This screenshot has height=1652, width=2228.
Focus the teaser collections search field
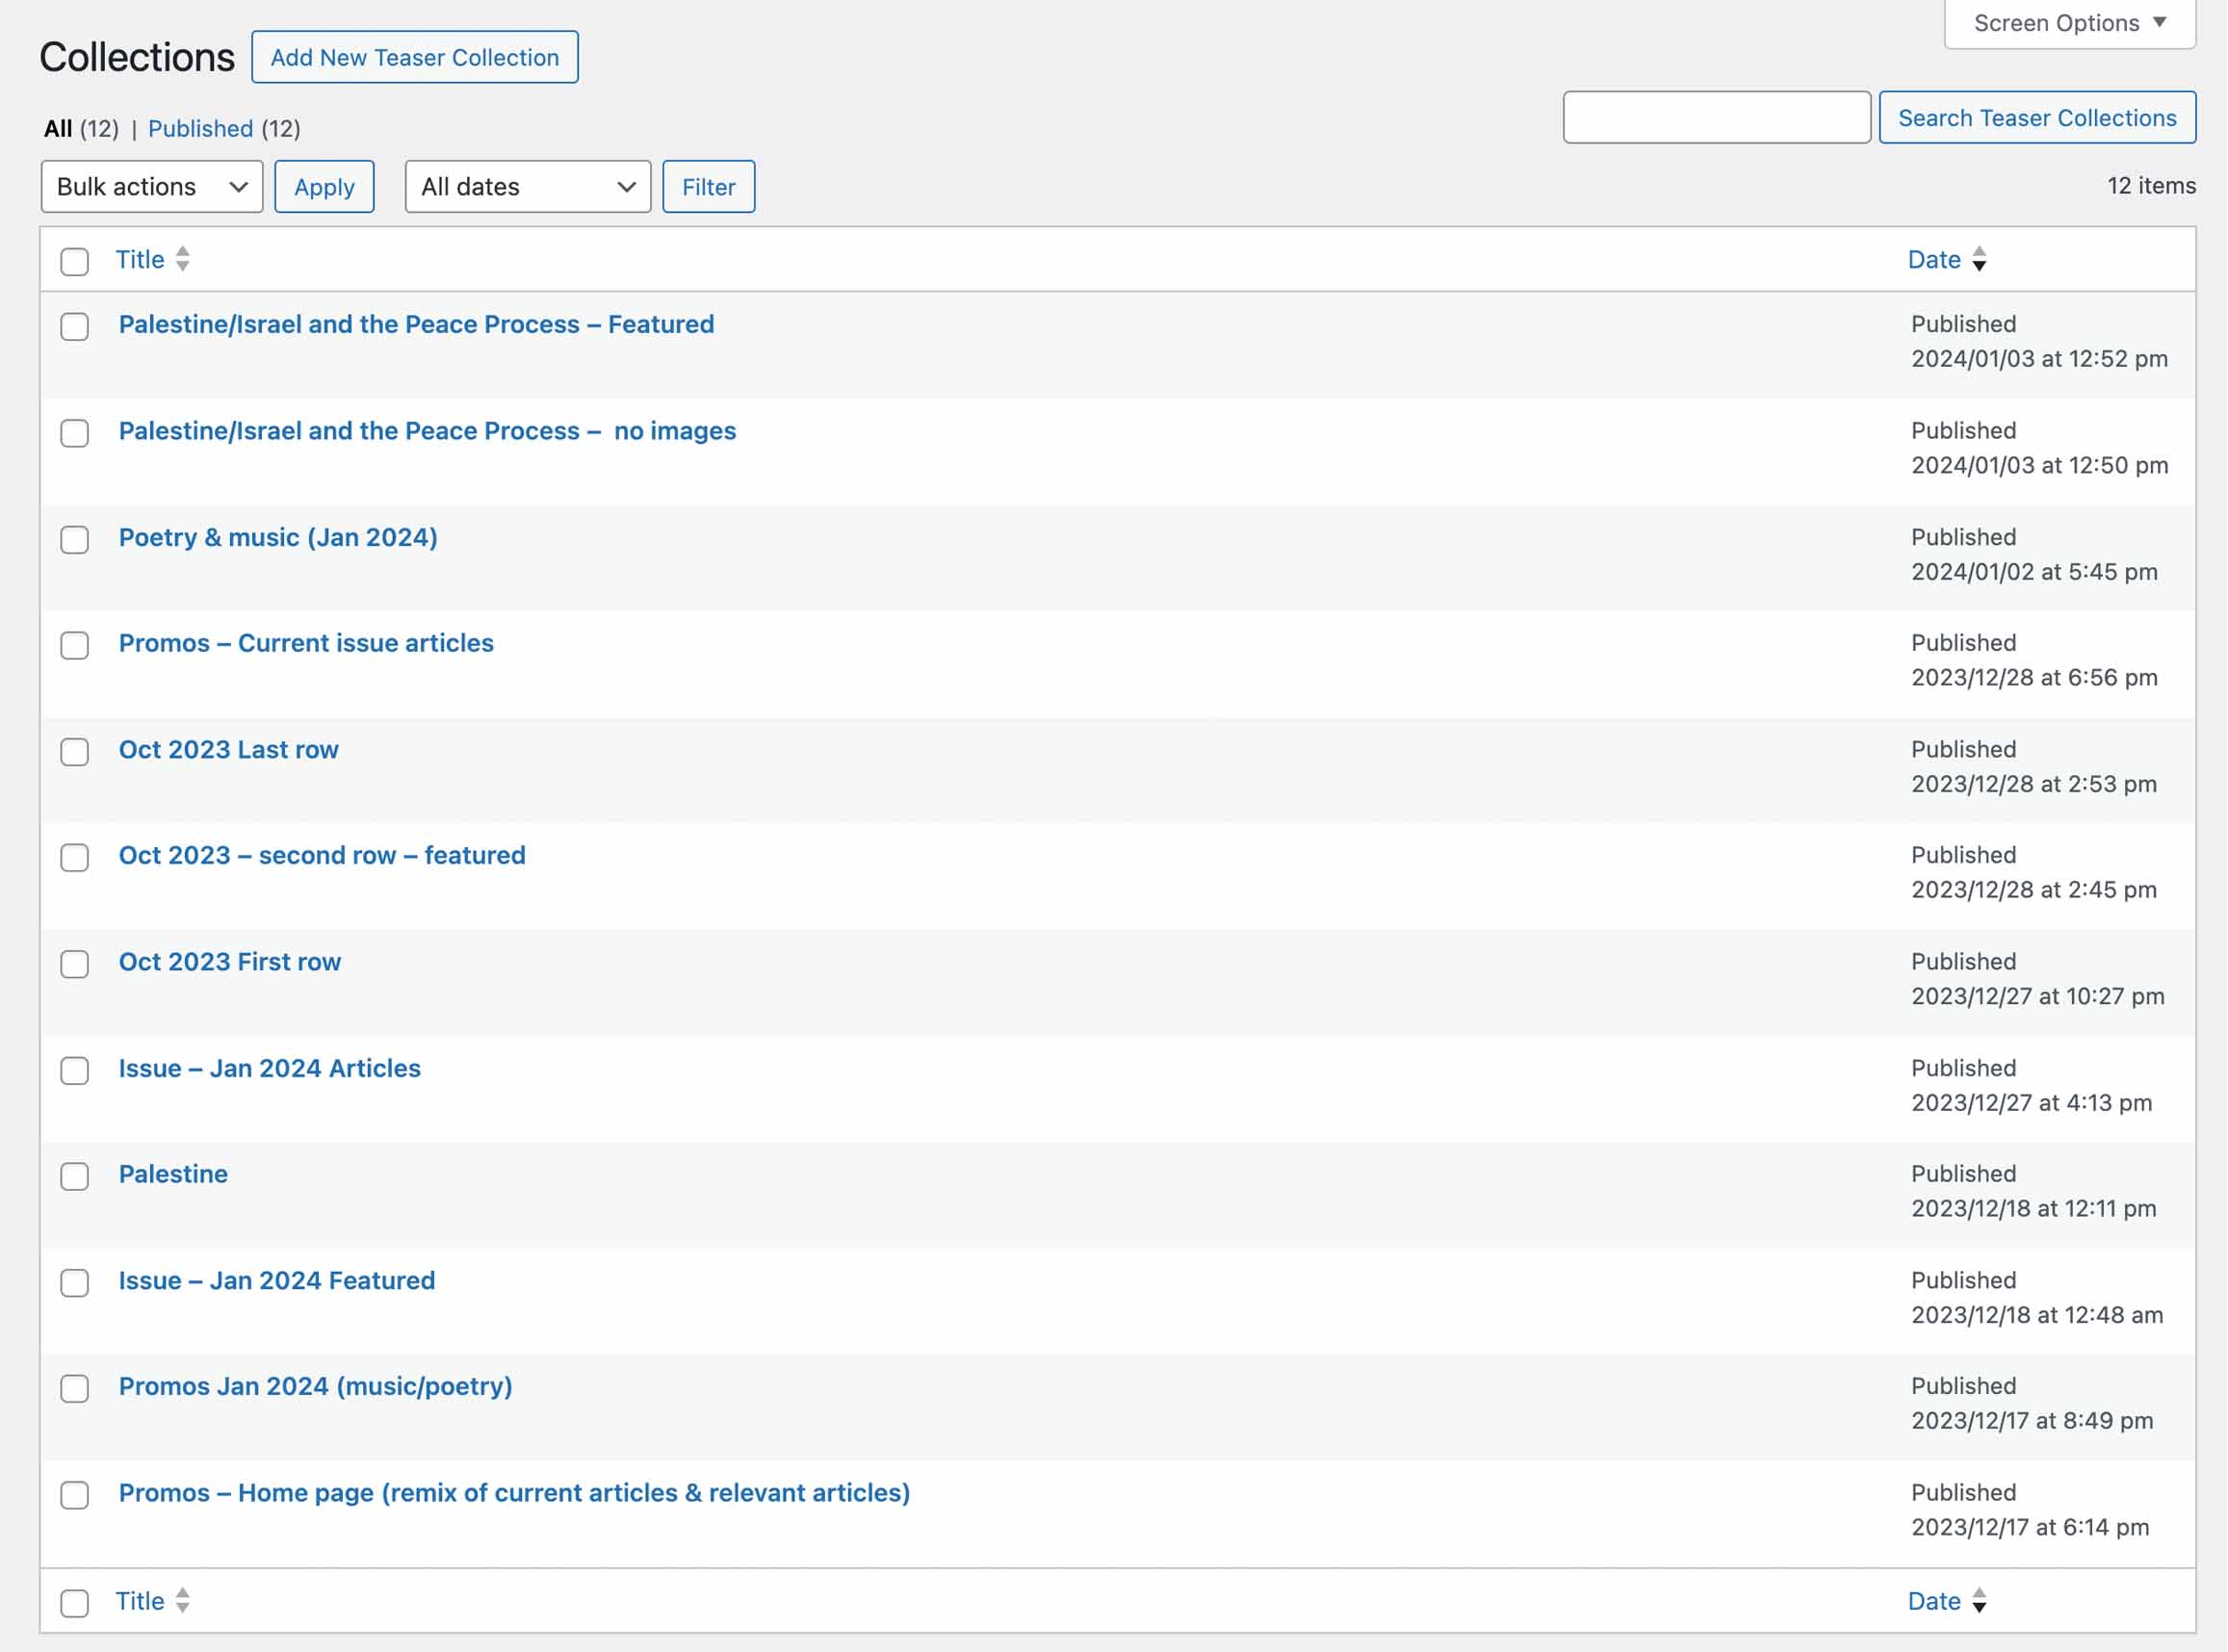pyautogui.click(x=1716, y=118)
